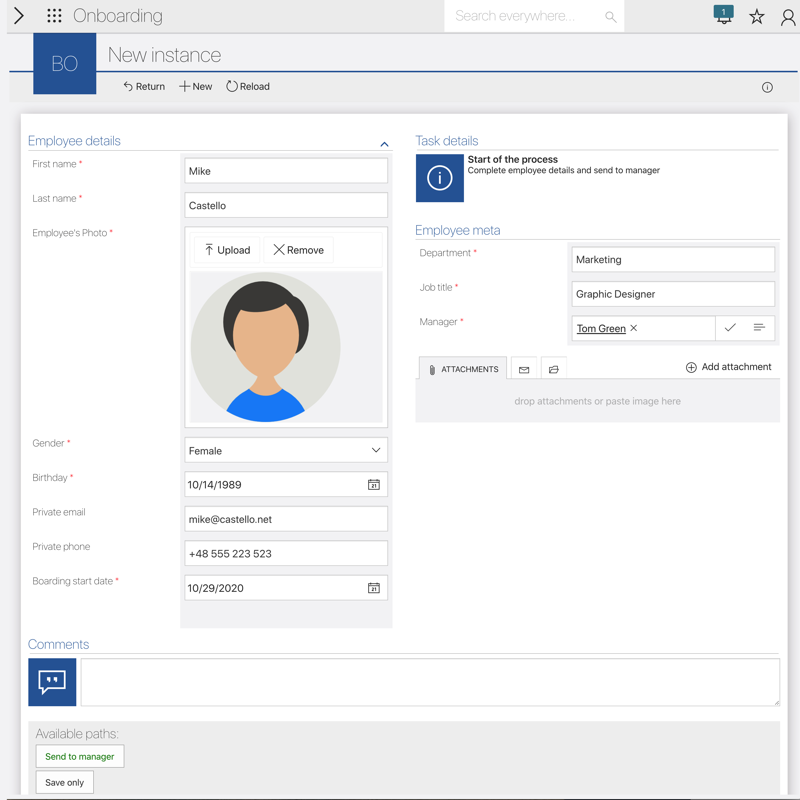Open the notifications bell icon
800x800 pixels.
(x=723, y=16)
